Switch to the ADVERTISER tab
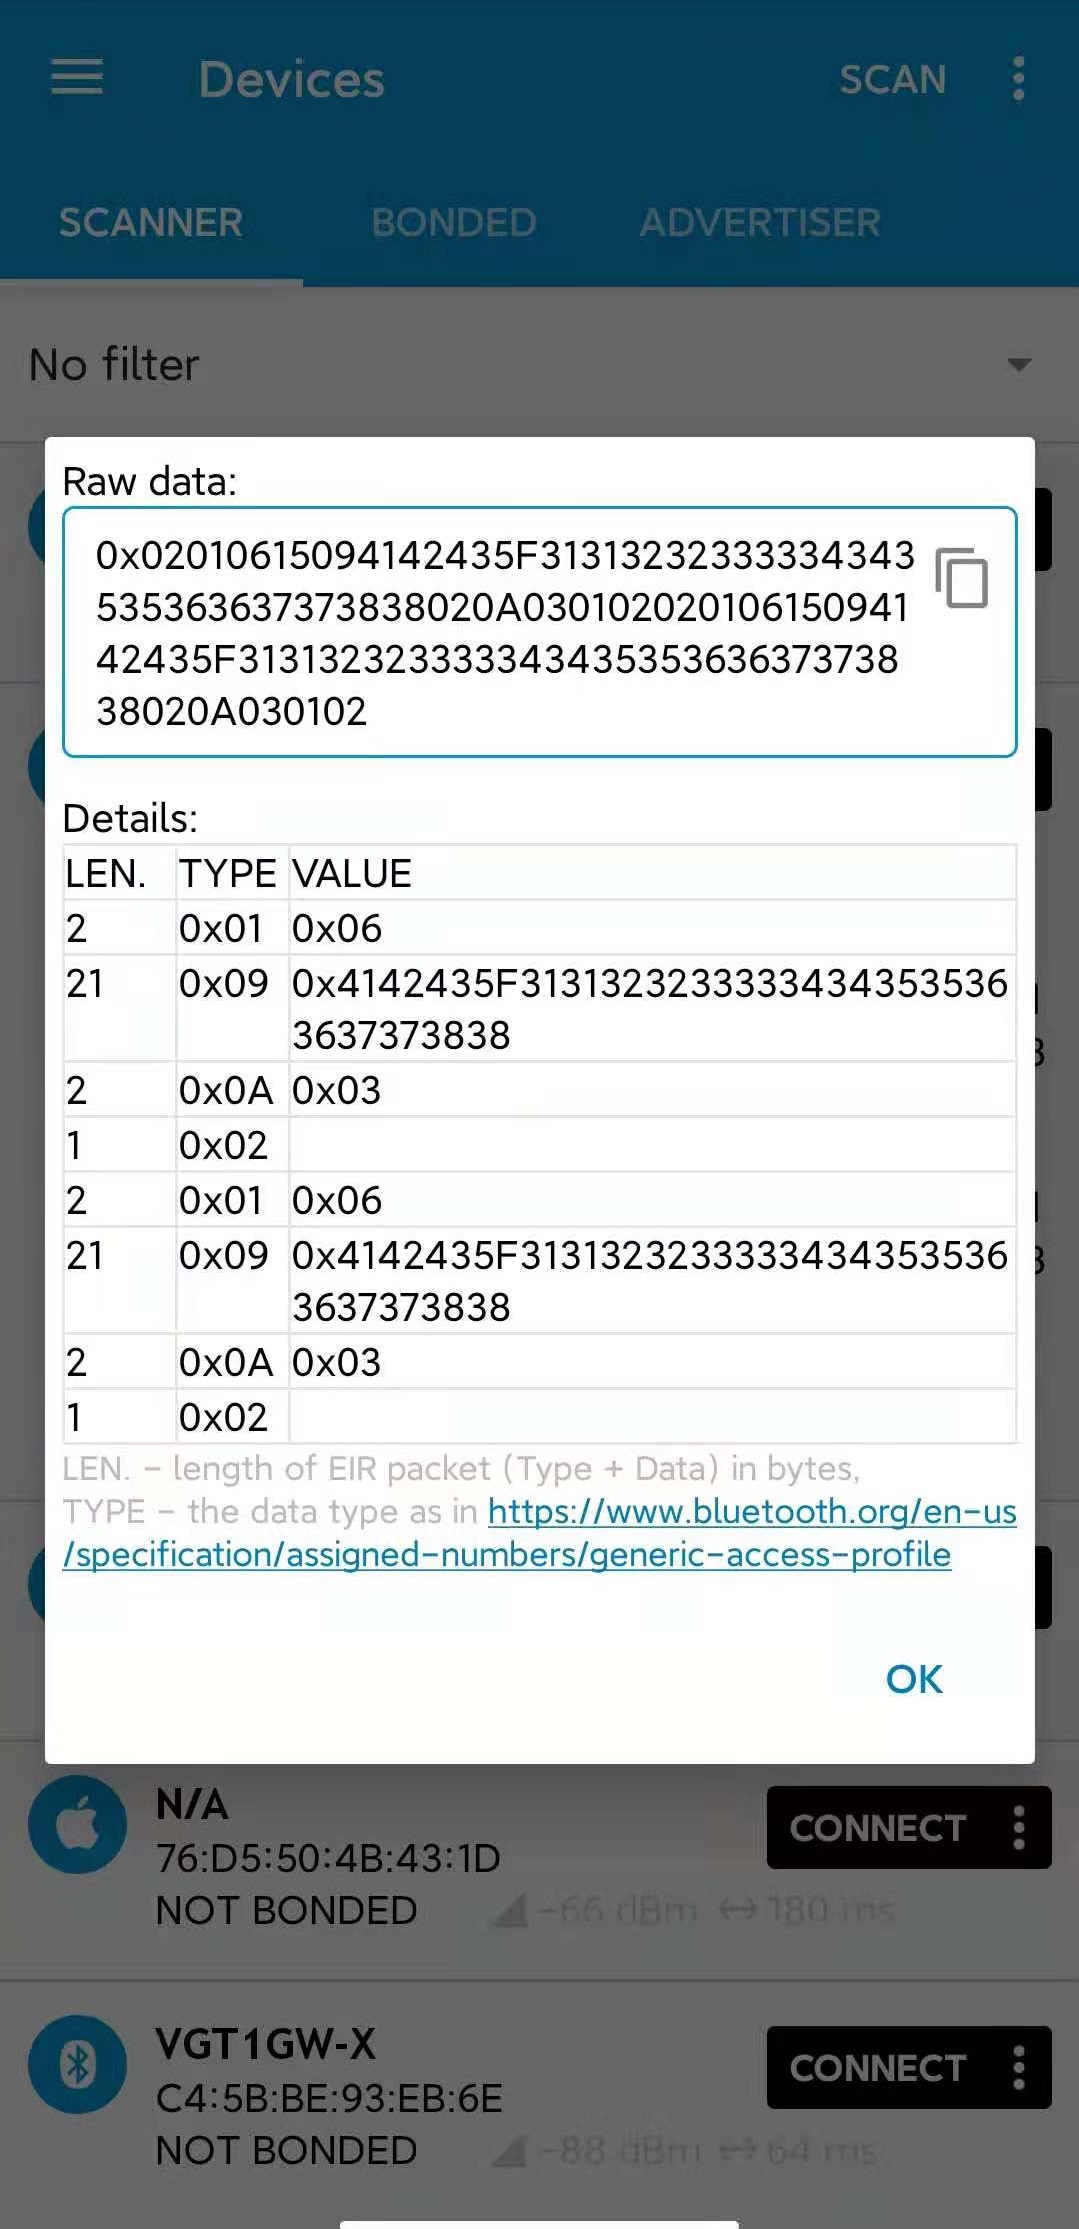Image resolution: width=1079 pixels, height=2229 pixels. [760, 222]
